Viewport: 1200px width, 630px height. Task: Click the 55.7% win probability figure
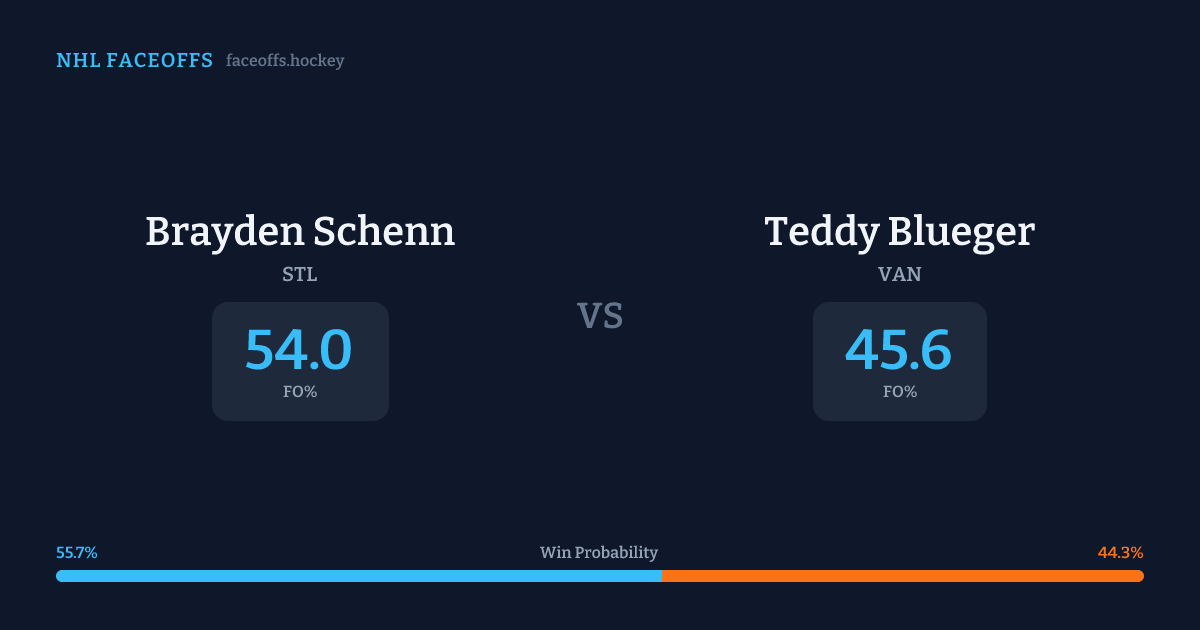point(77,553)
